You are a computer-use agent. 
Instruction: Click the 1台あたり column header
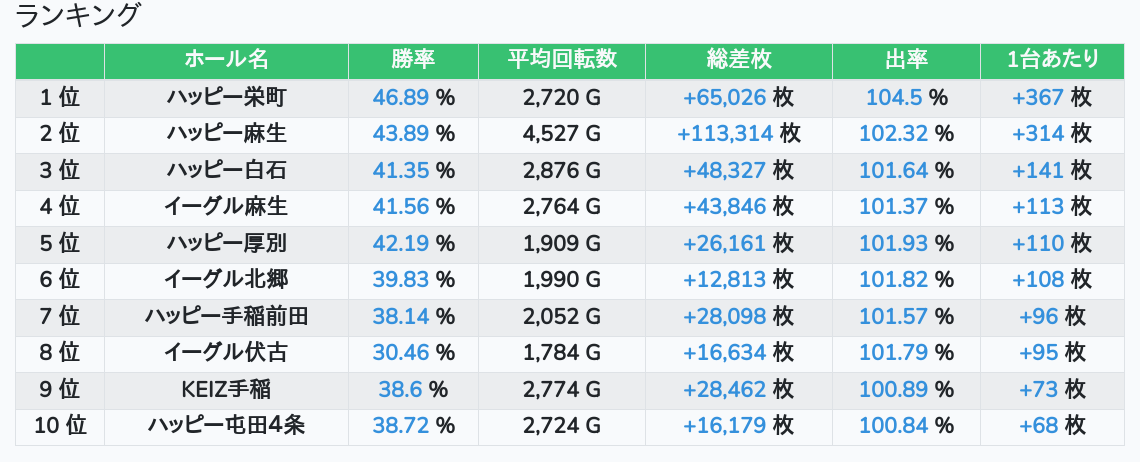1052,60
